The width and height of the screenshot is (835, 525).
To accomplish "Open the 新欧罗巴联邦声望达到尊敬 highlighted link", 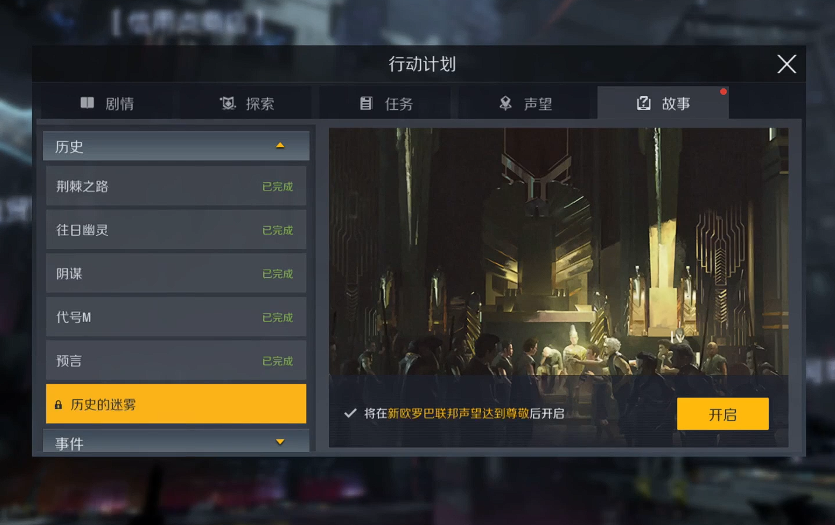I will (x=458, y=414).
